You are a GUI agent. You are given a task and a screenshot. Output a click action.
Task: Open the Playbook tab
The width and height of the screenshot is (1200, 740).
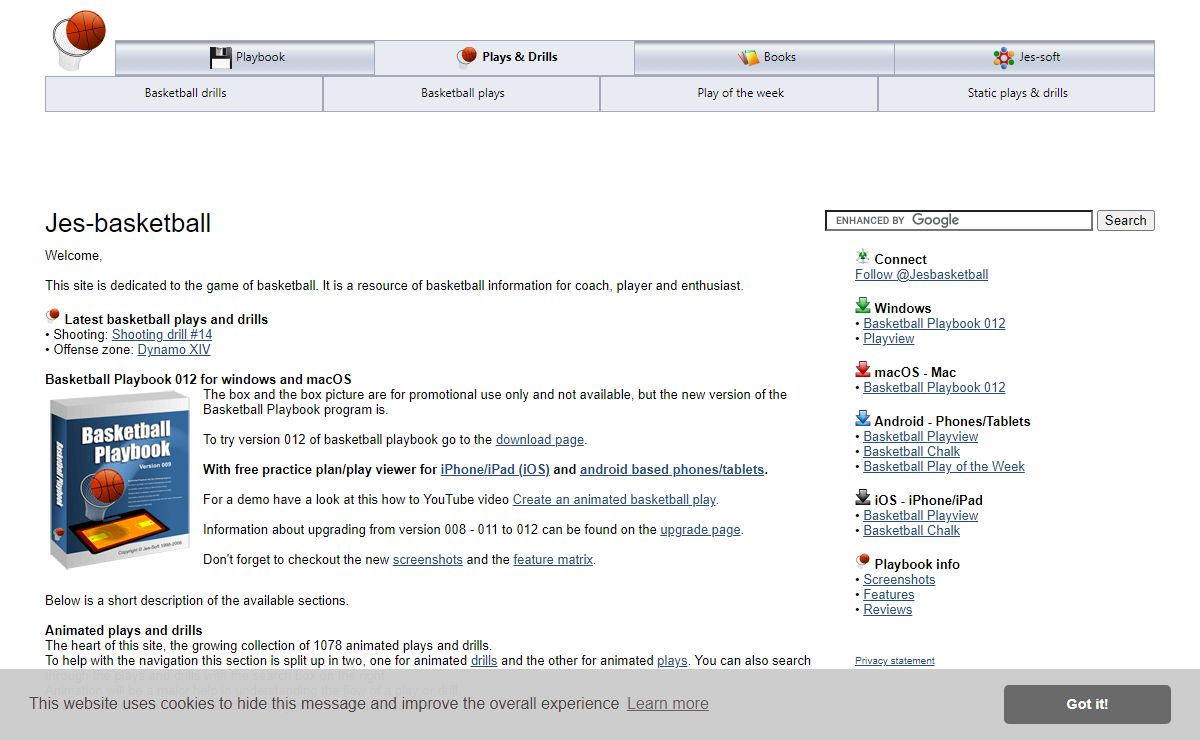pyautogui.click(x=245, y=57)
